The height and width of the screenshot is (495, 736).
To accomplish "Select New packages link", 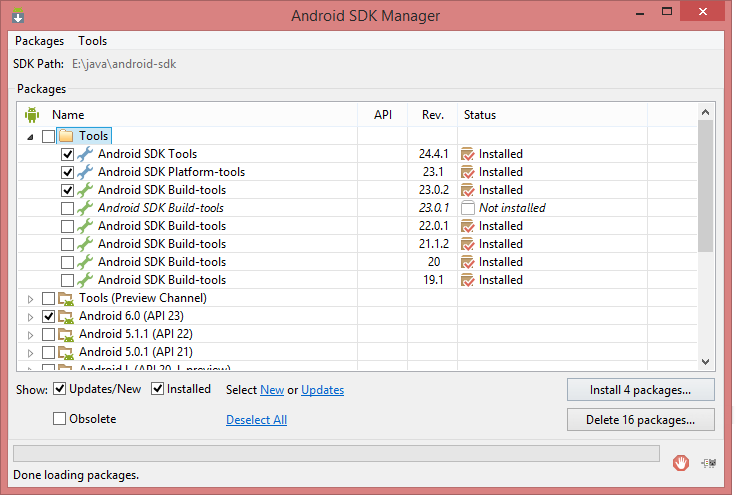I will pyautogui.click(x=272, y=390).
